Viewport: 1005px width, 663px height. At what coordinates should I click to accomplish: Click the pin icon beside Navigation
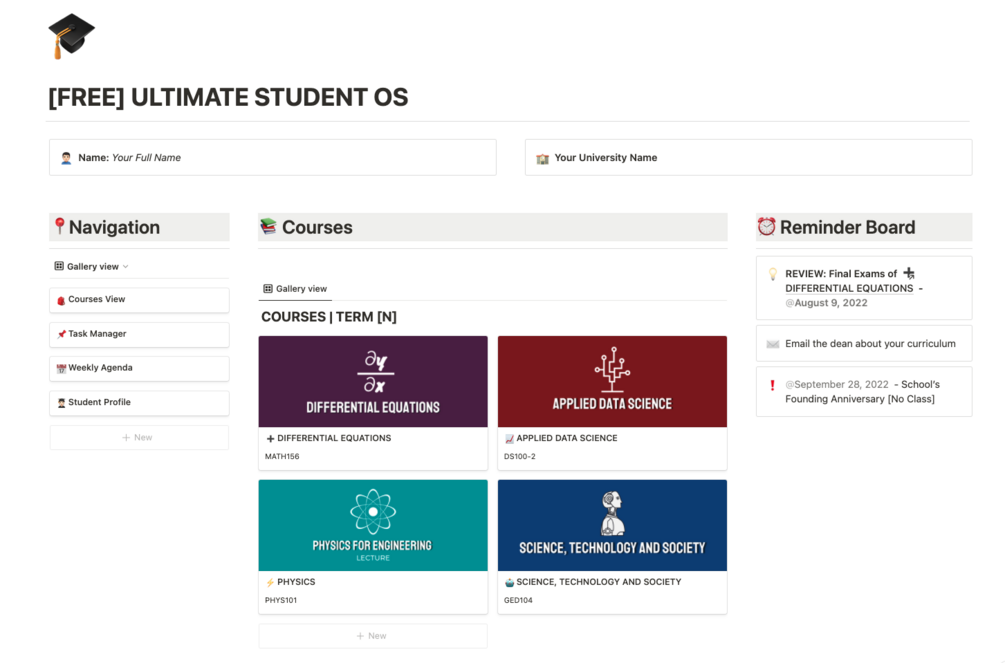pos(60,226)
